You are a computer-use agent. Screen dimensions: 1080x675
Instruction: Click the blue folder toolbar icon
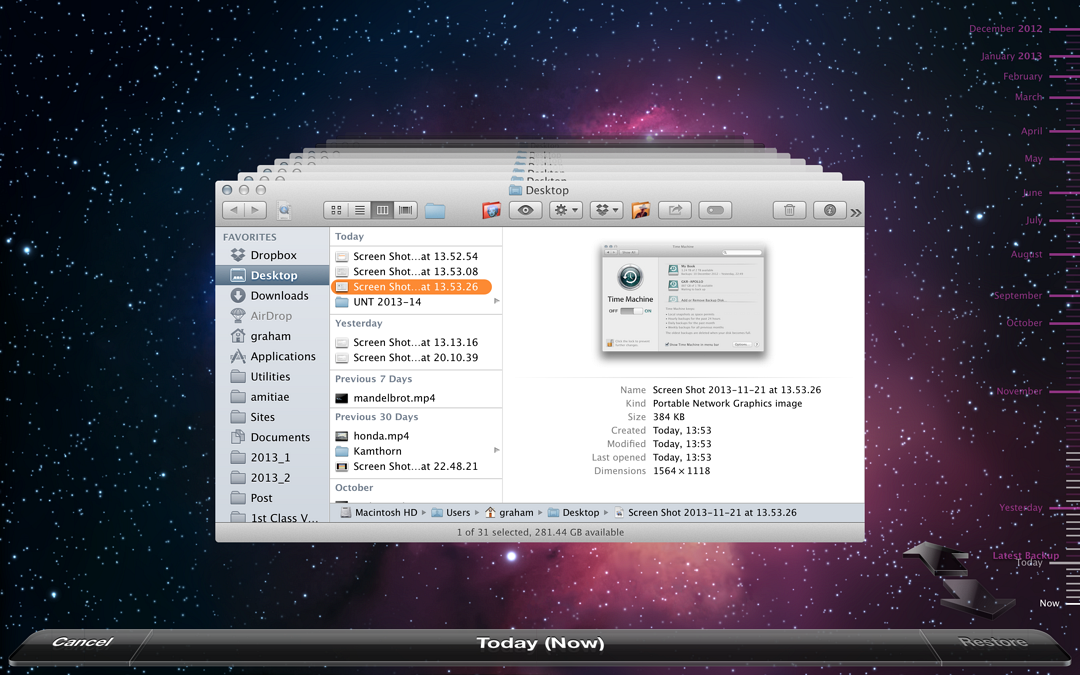pyautogui.click(x=435, y=211)
